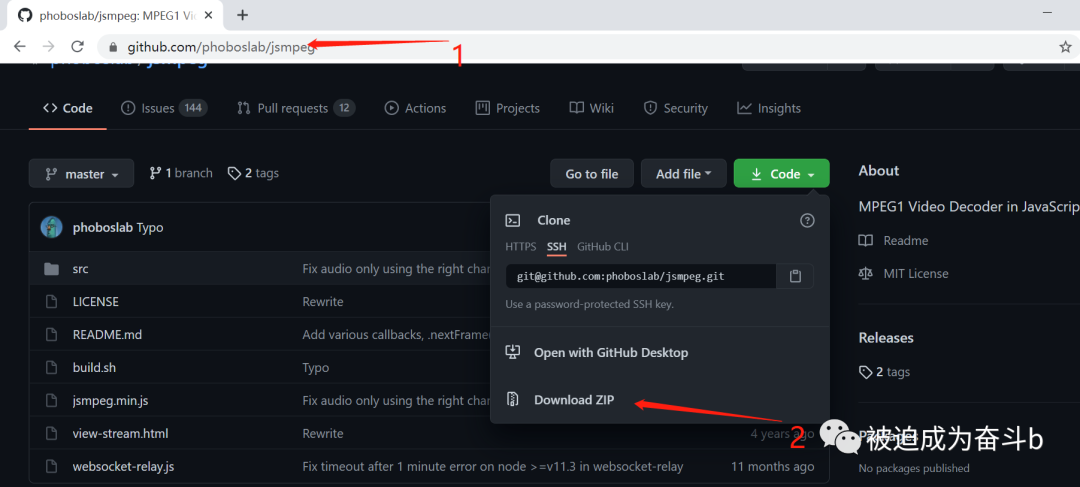This screenshot has width=1080, height=487.
Task: Click the git clone URL field
Action: click(x=641, y=276)
